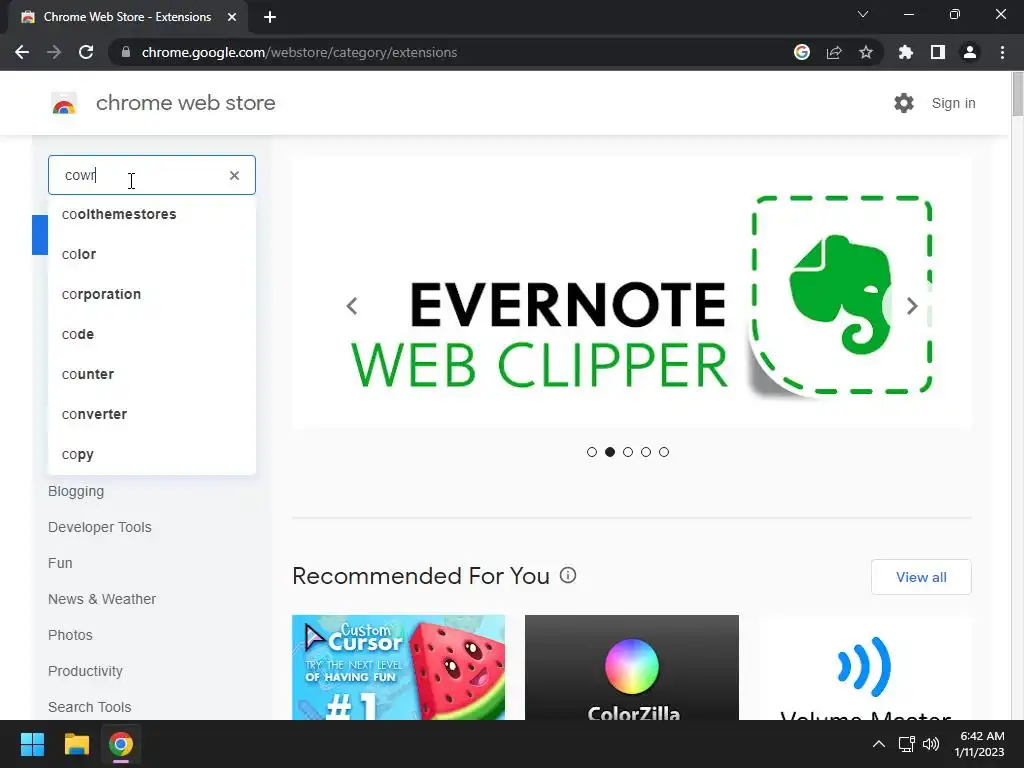Choose the 'color' suggestion

(x=152, y=254)
